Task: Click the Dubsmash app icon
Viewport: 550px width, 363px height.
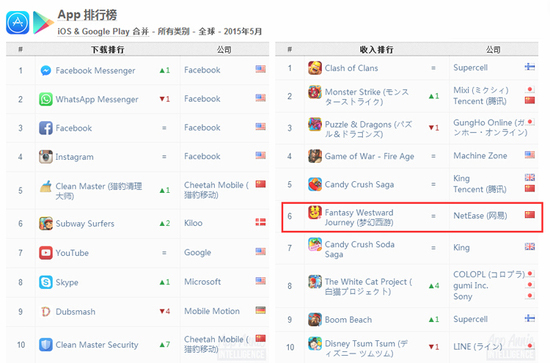Action: [46, 311]
